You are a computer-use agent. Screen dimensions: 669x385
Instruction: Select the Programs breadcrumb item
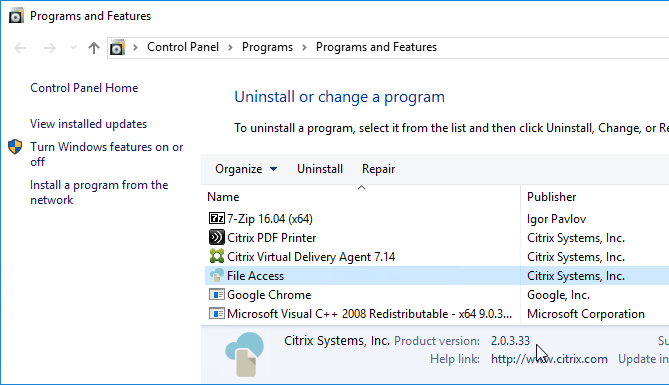[267, 47]
